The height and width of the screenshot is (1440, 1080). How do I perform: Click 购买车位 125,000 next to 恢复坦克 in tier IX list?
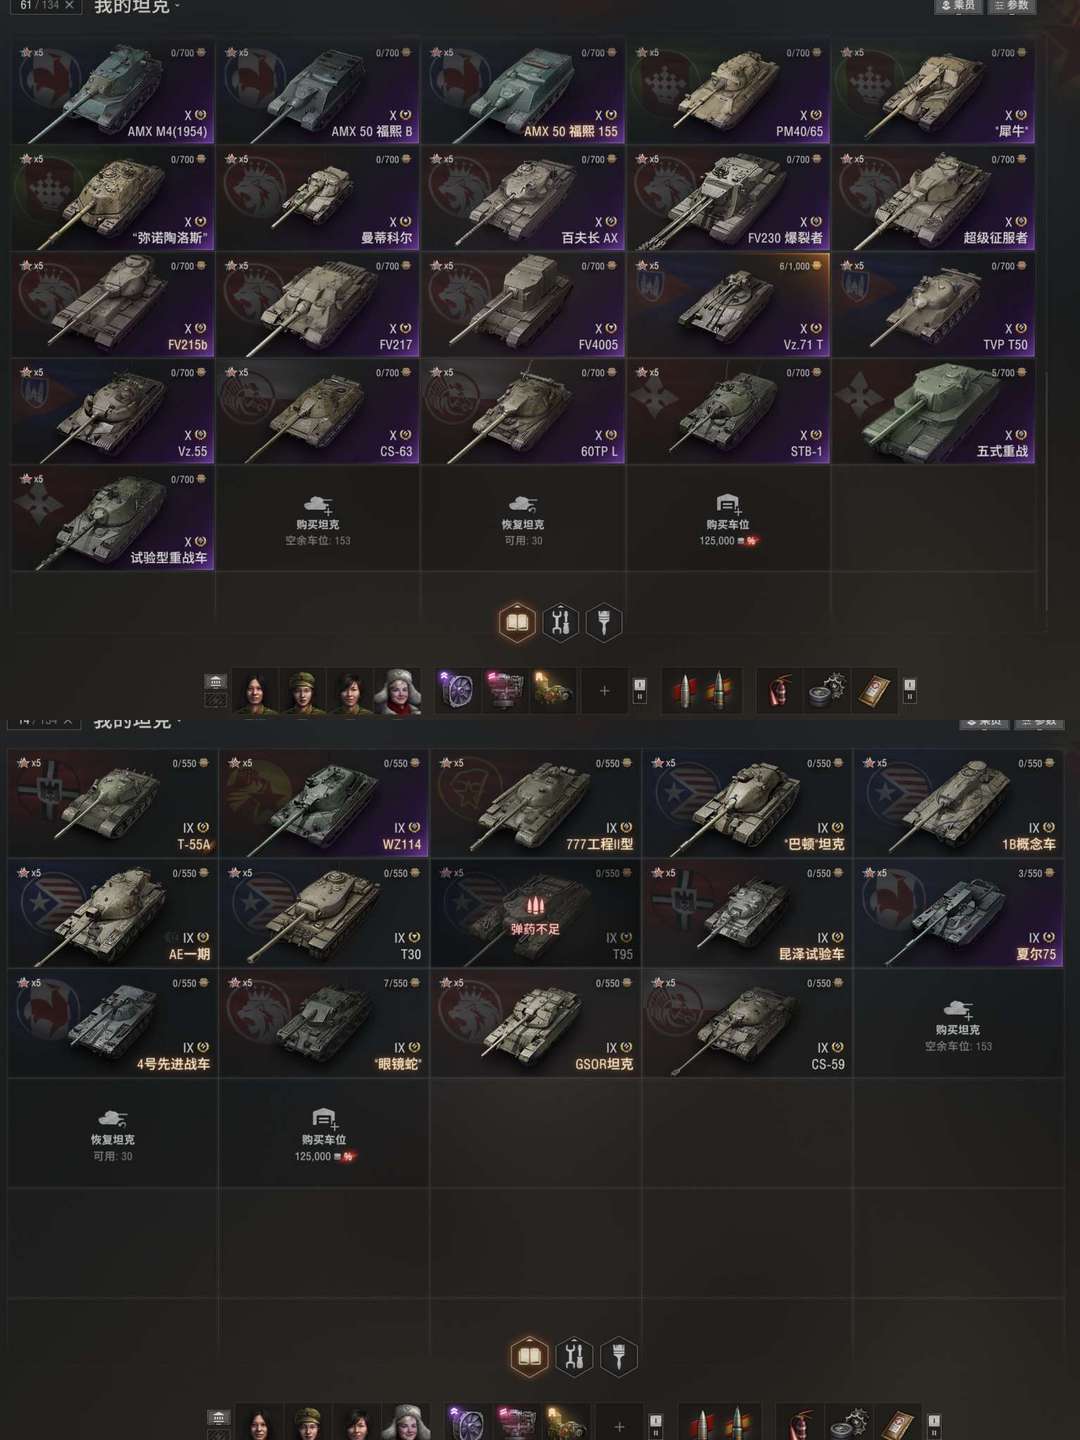(324, 1133)
